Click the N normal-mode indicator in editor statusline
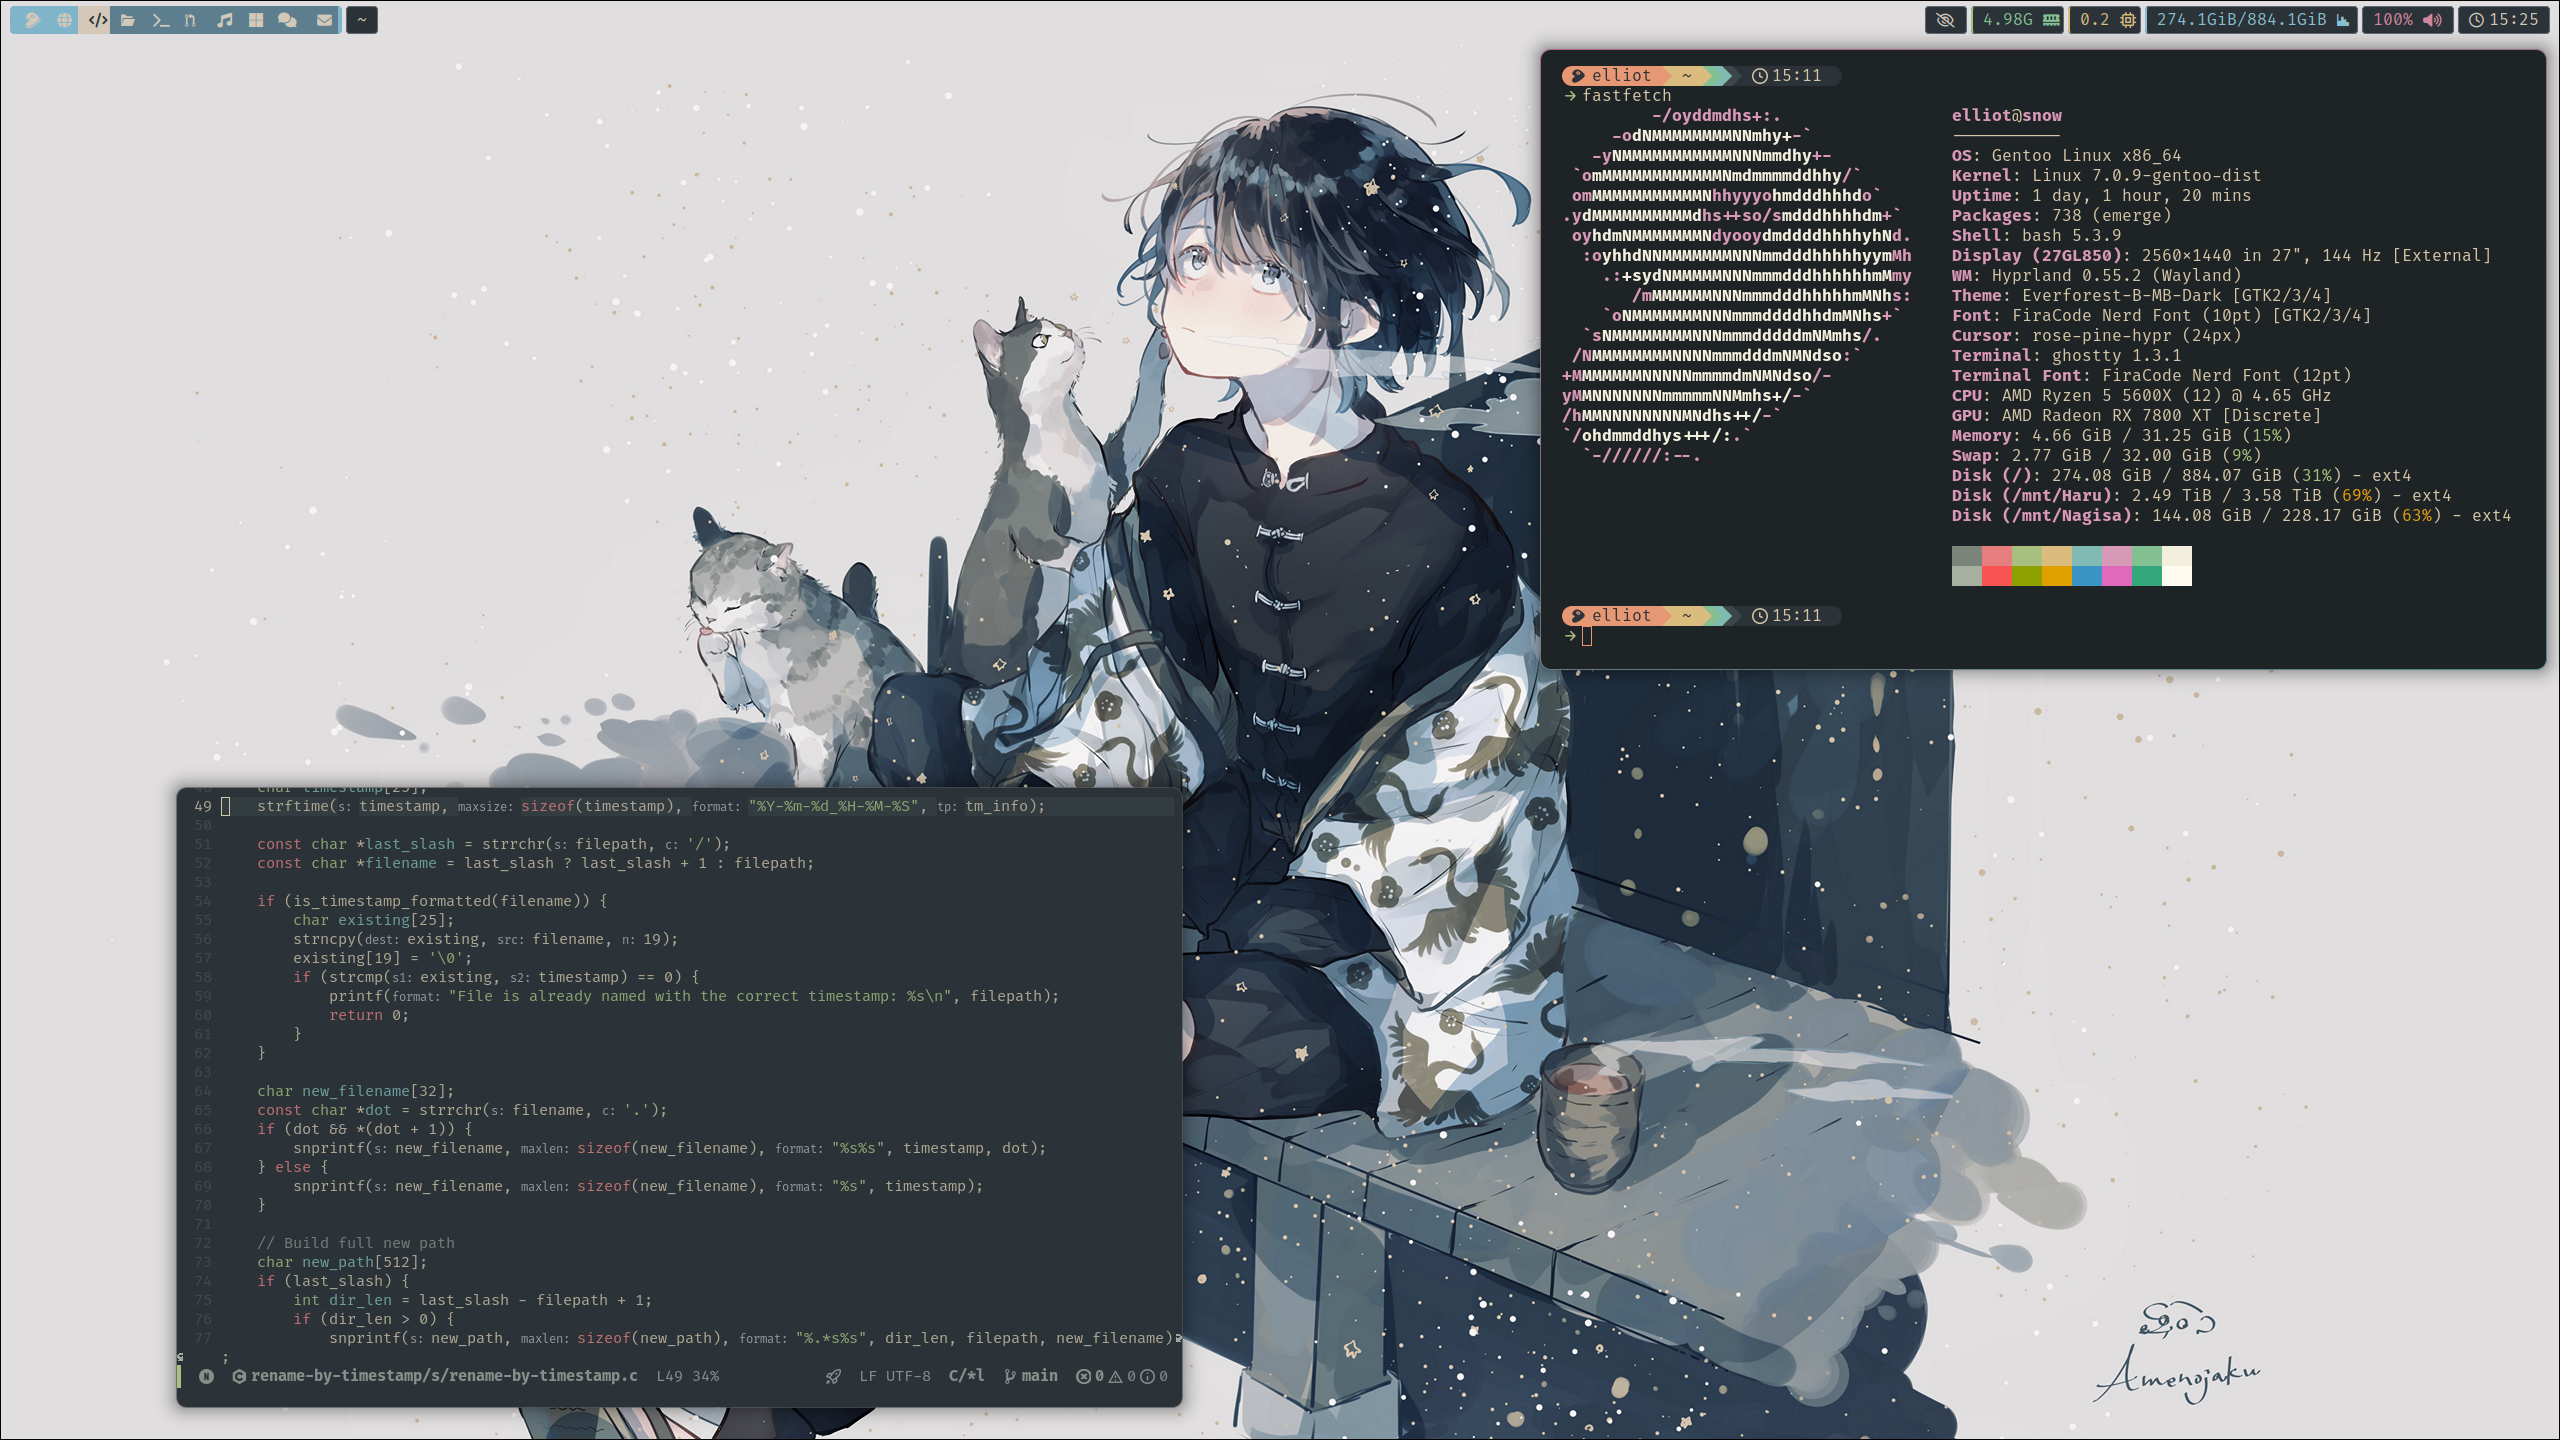 coord(207,1376)
